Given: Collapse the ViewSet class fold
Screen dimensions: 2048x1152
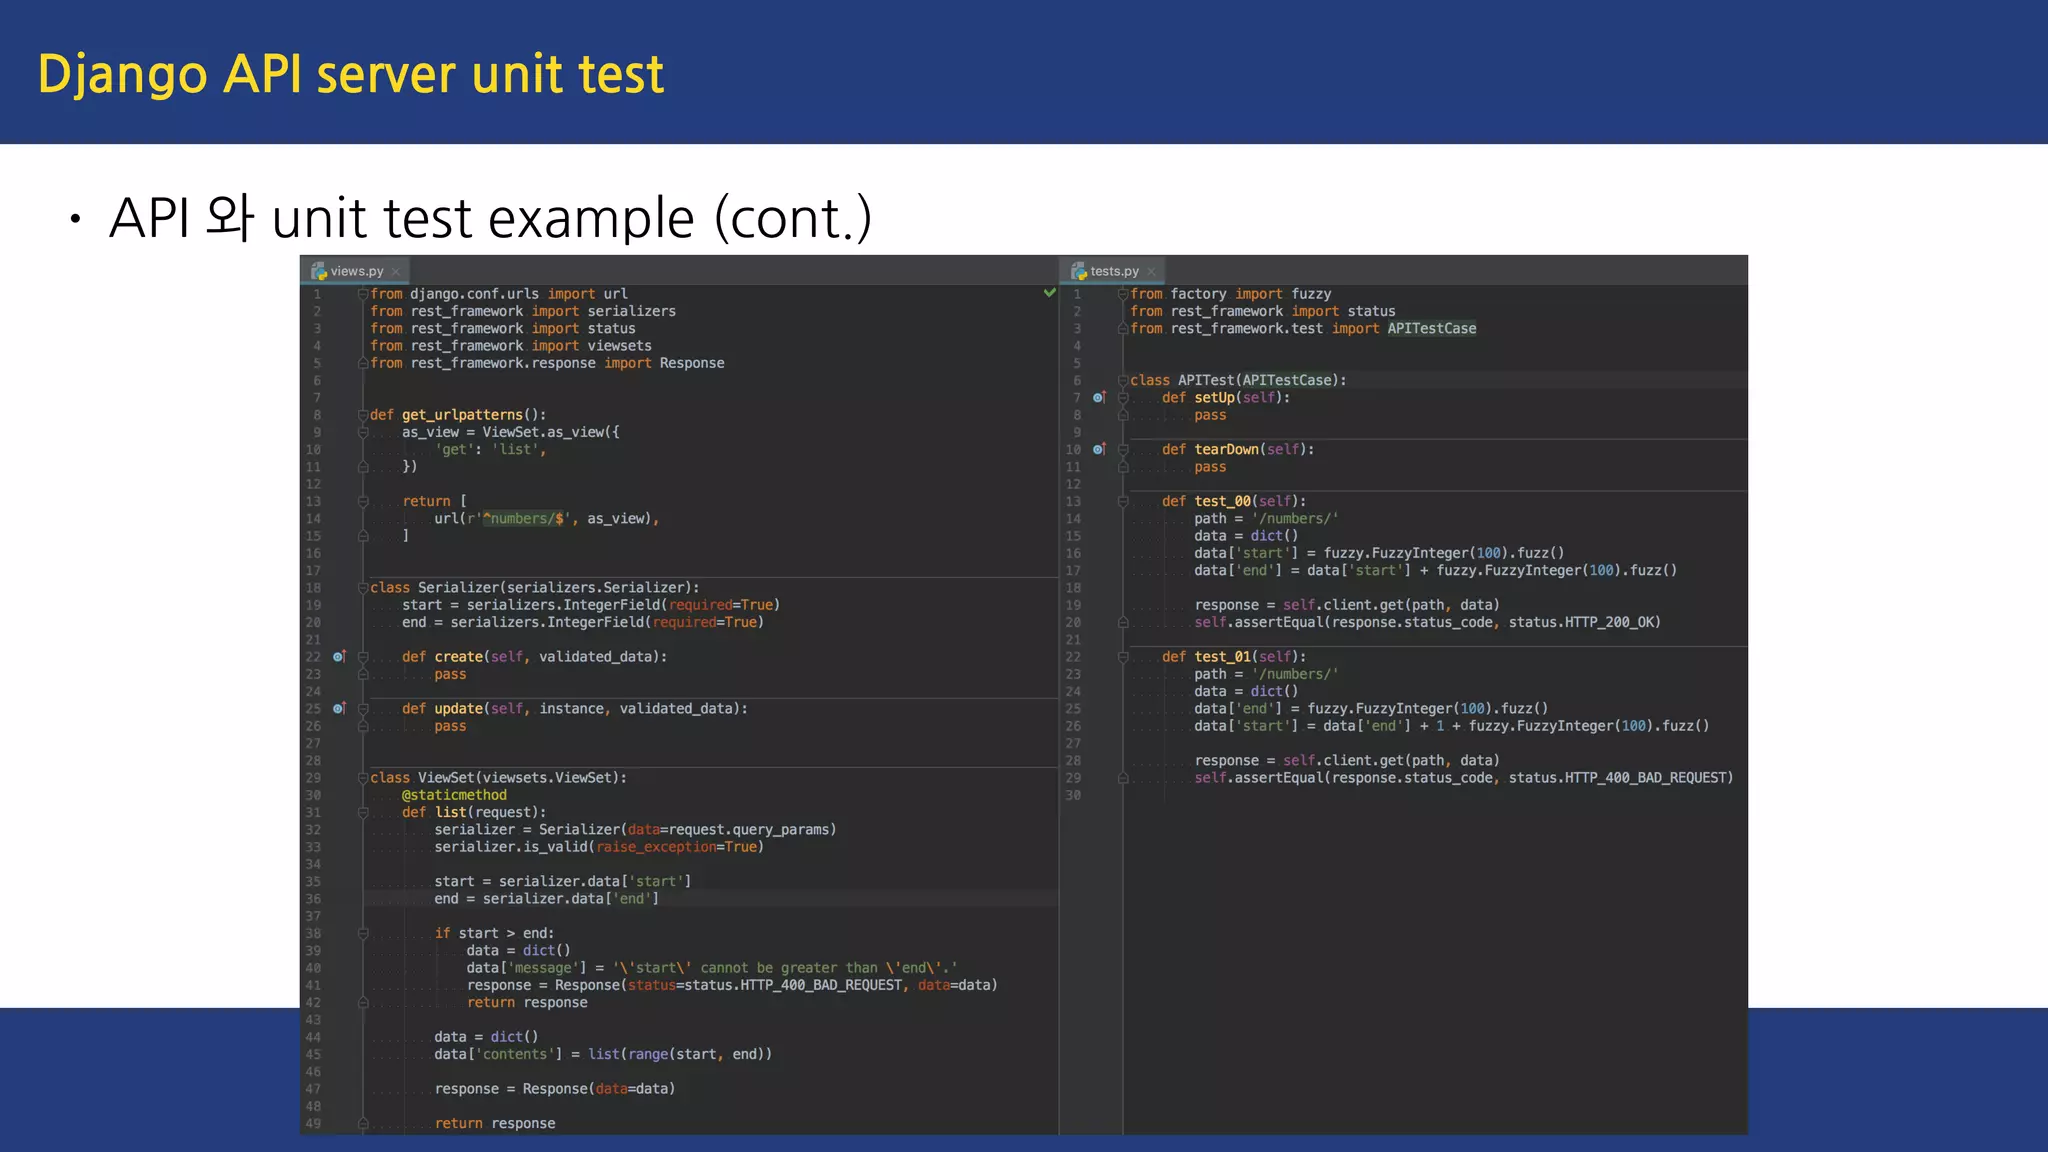Looking at the screenshot, I should coord(363,778).
